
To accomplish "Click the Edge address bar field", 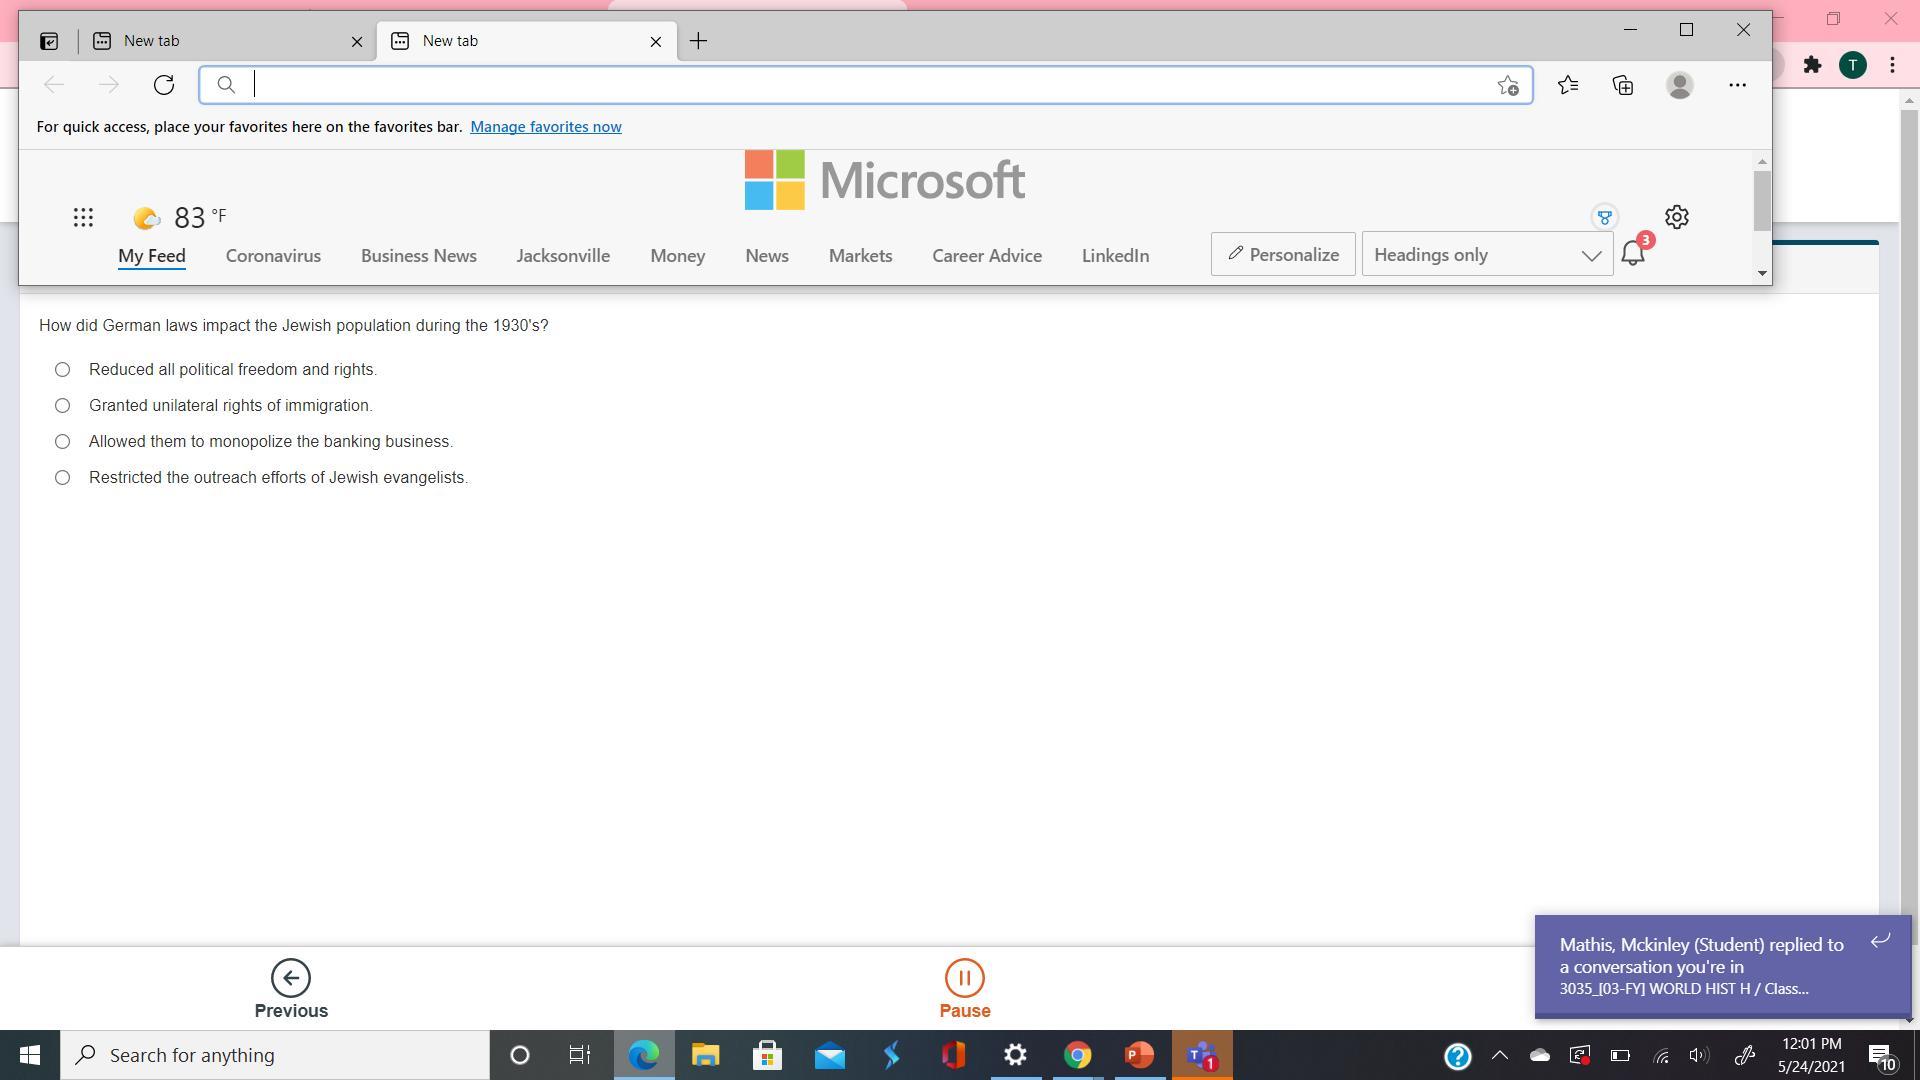I will point(860,85).
